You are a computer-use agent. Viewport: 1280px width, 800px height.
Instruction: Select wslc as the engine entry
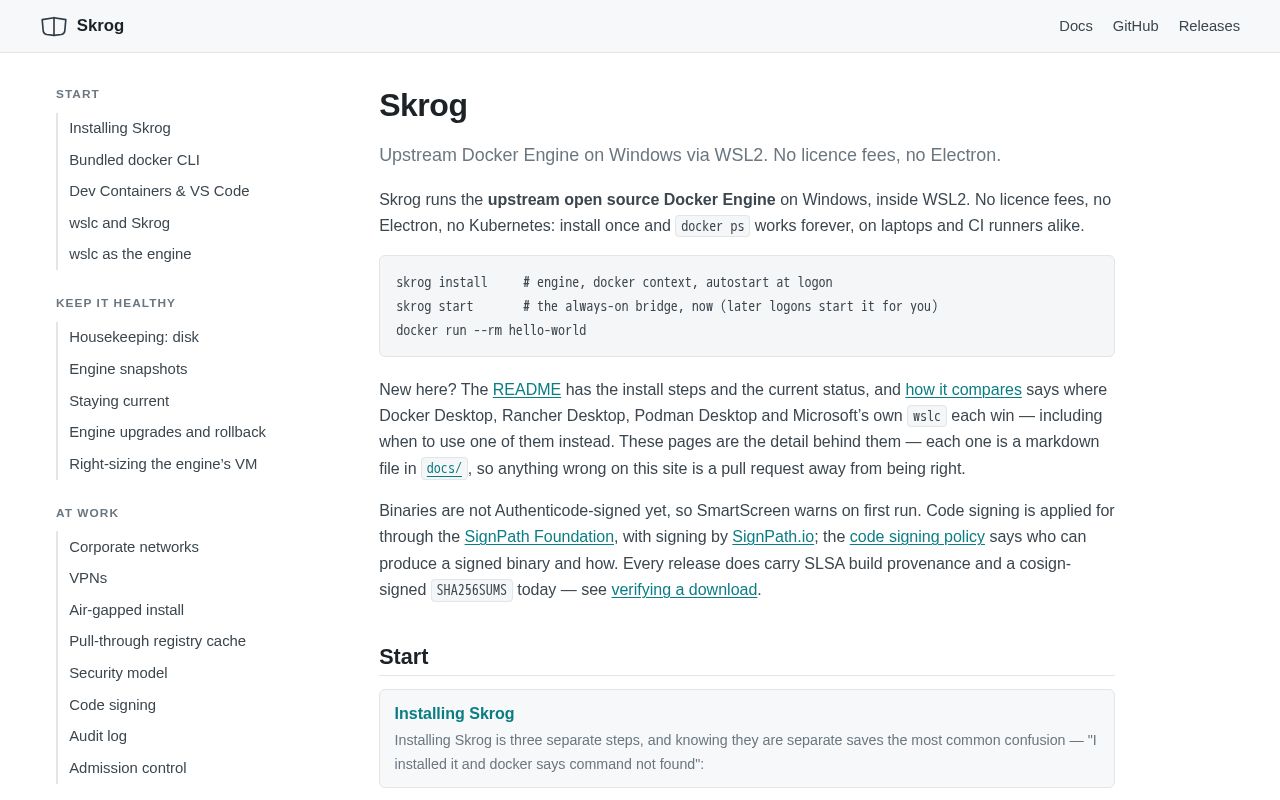point(130,254)
